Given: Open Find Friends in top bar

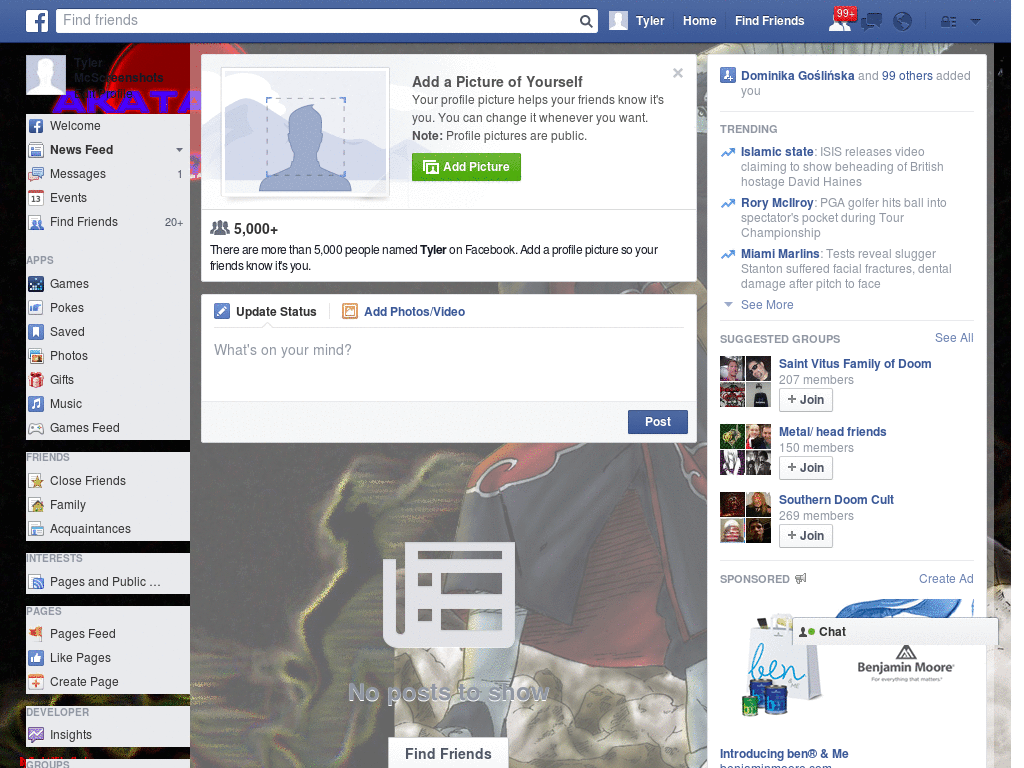Looking at the screenshot, I should pos(769,21).
